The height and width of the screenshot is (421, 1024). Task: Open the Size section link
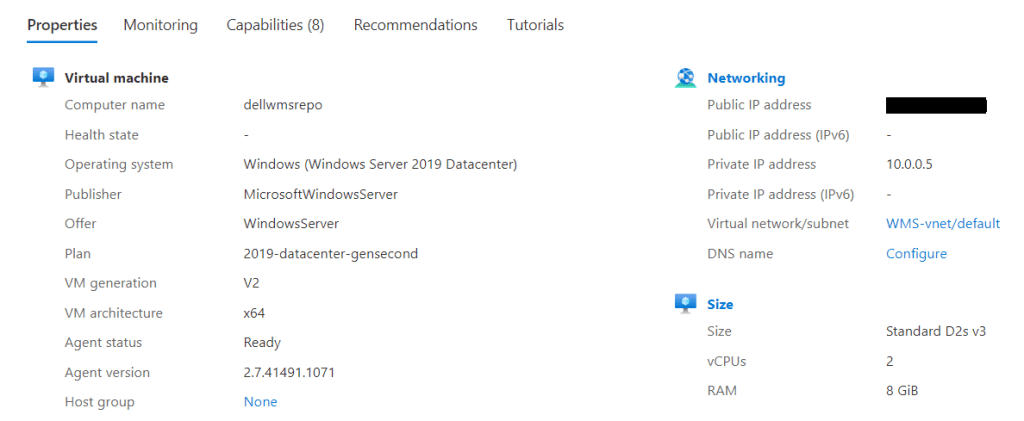click(x=720, y=304)
